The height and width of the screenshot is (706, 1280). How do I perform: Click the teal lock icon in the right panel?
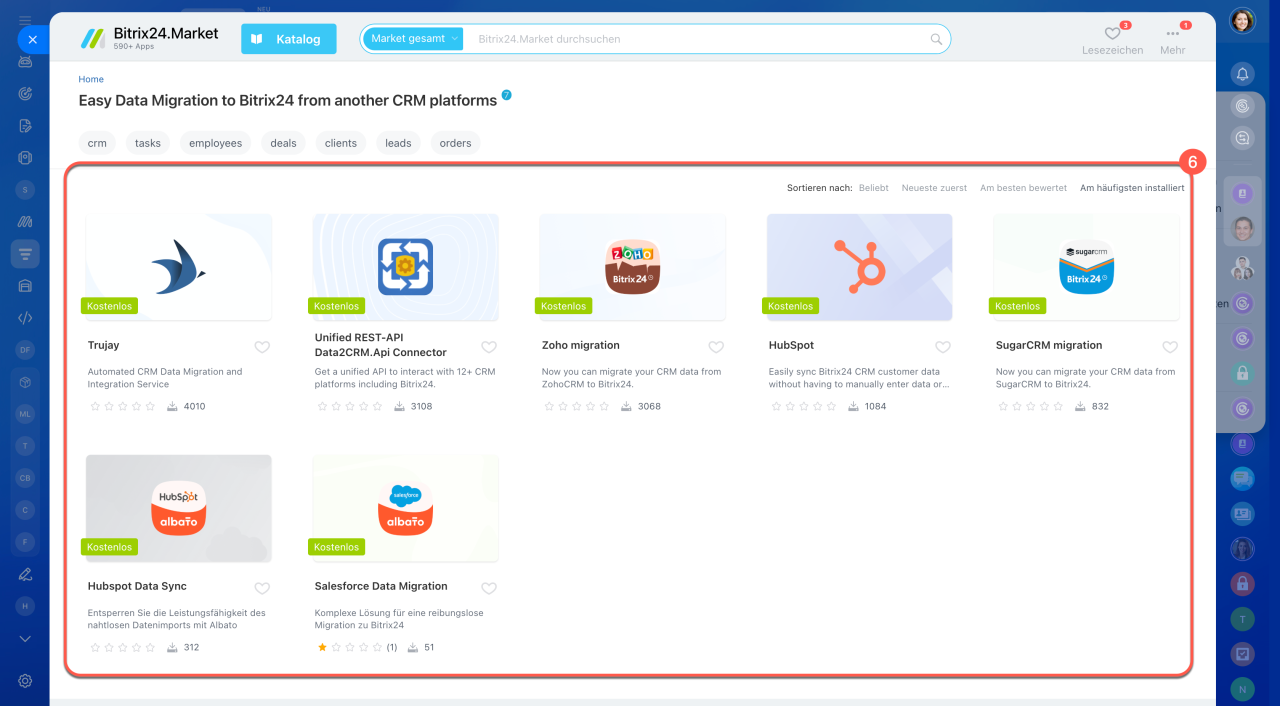(1242, 374)
